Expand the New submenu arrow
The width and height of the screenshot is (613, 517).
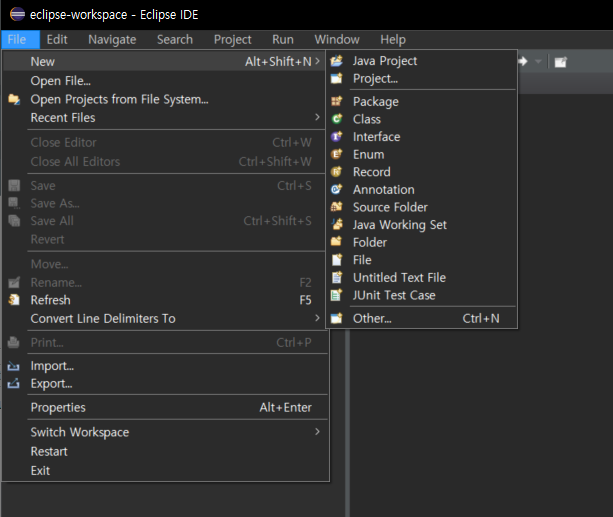pyautogui.click(x=317, y=61)
